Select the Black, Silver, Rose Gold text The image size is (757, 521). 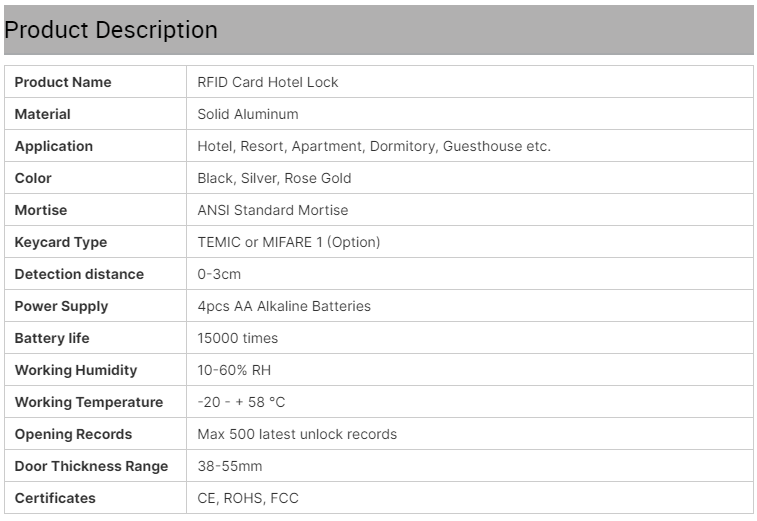pos(274,178)
